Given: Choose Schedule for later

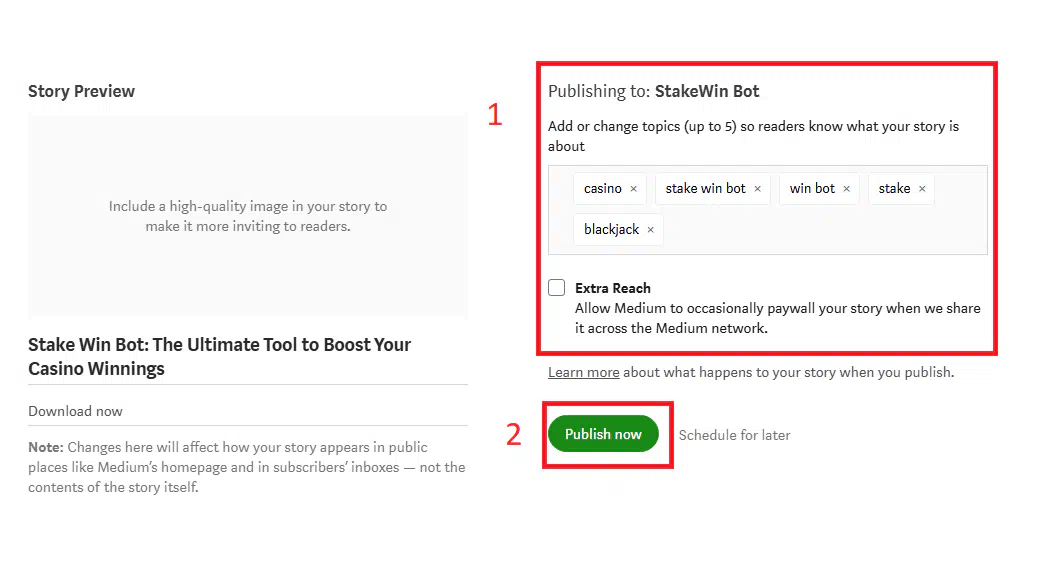Looking at the screenshot, I should (734, 435).
